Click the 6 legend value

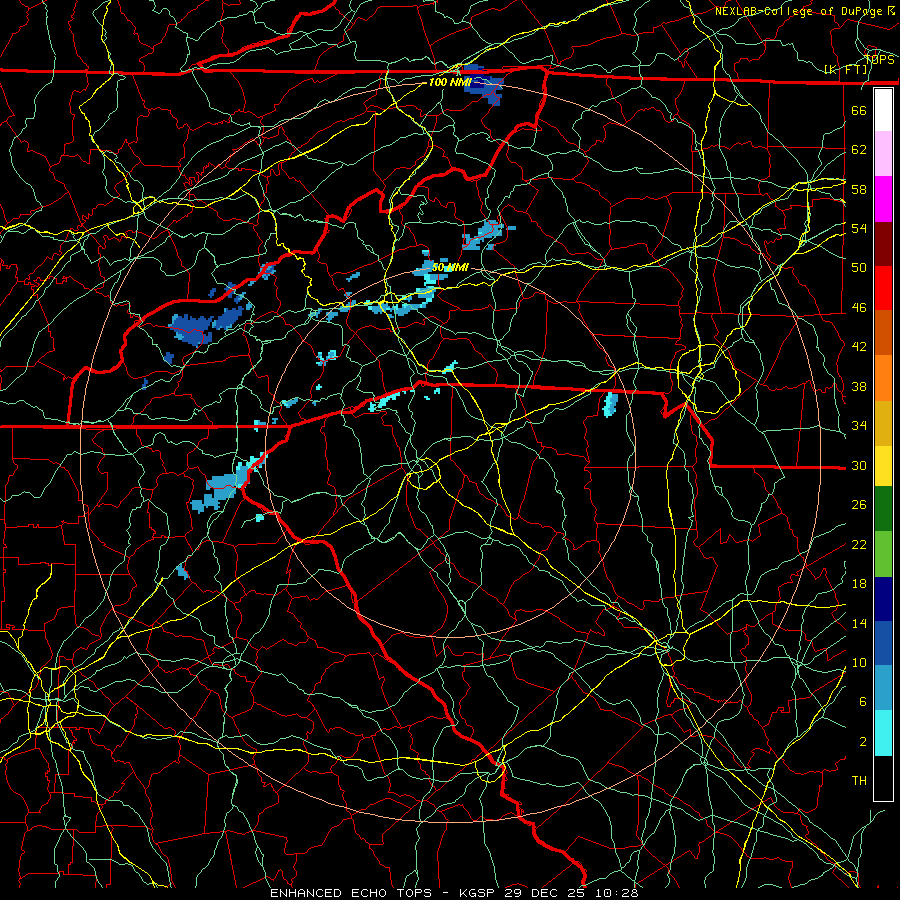862,702
